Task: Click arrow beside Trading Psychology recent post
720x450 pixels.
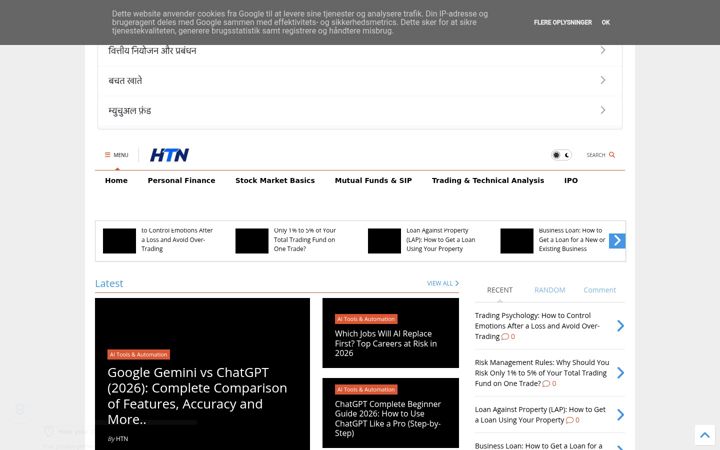Action: (620, 326)
